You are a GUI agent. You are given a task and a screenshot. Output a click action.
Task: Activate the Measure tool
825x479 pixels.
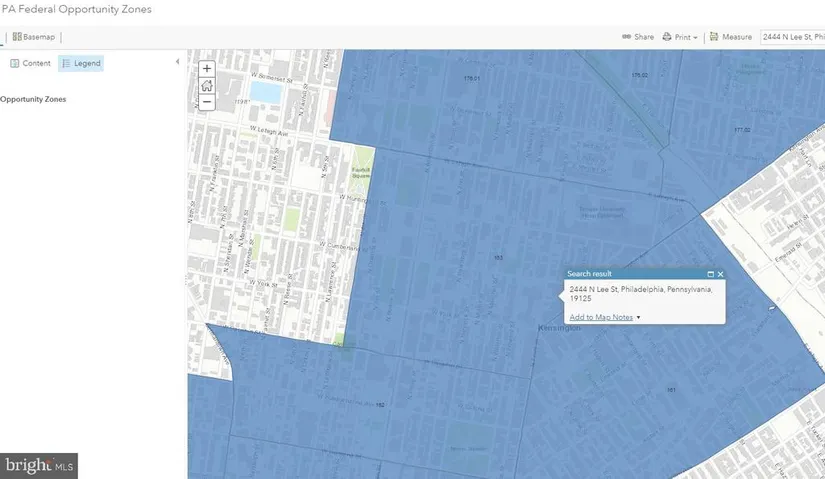coord(730,37)
